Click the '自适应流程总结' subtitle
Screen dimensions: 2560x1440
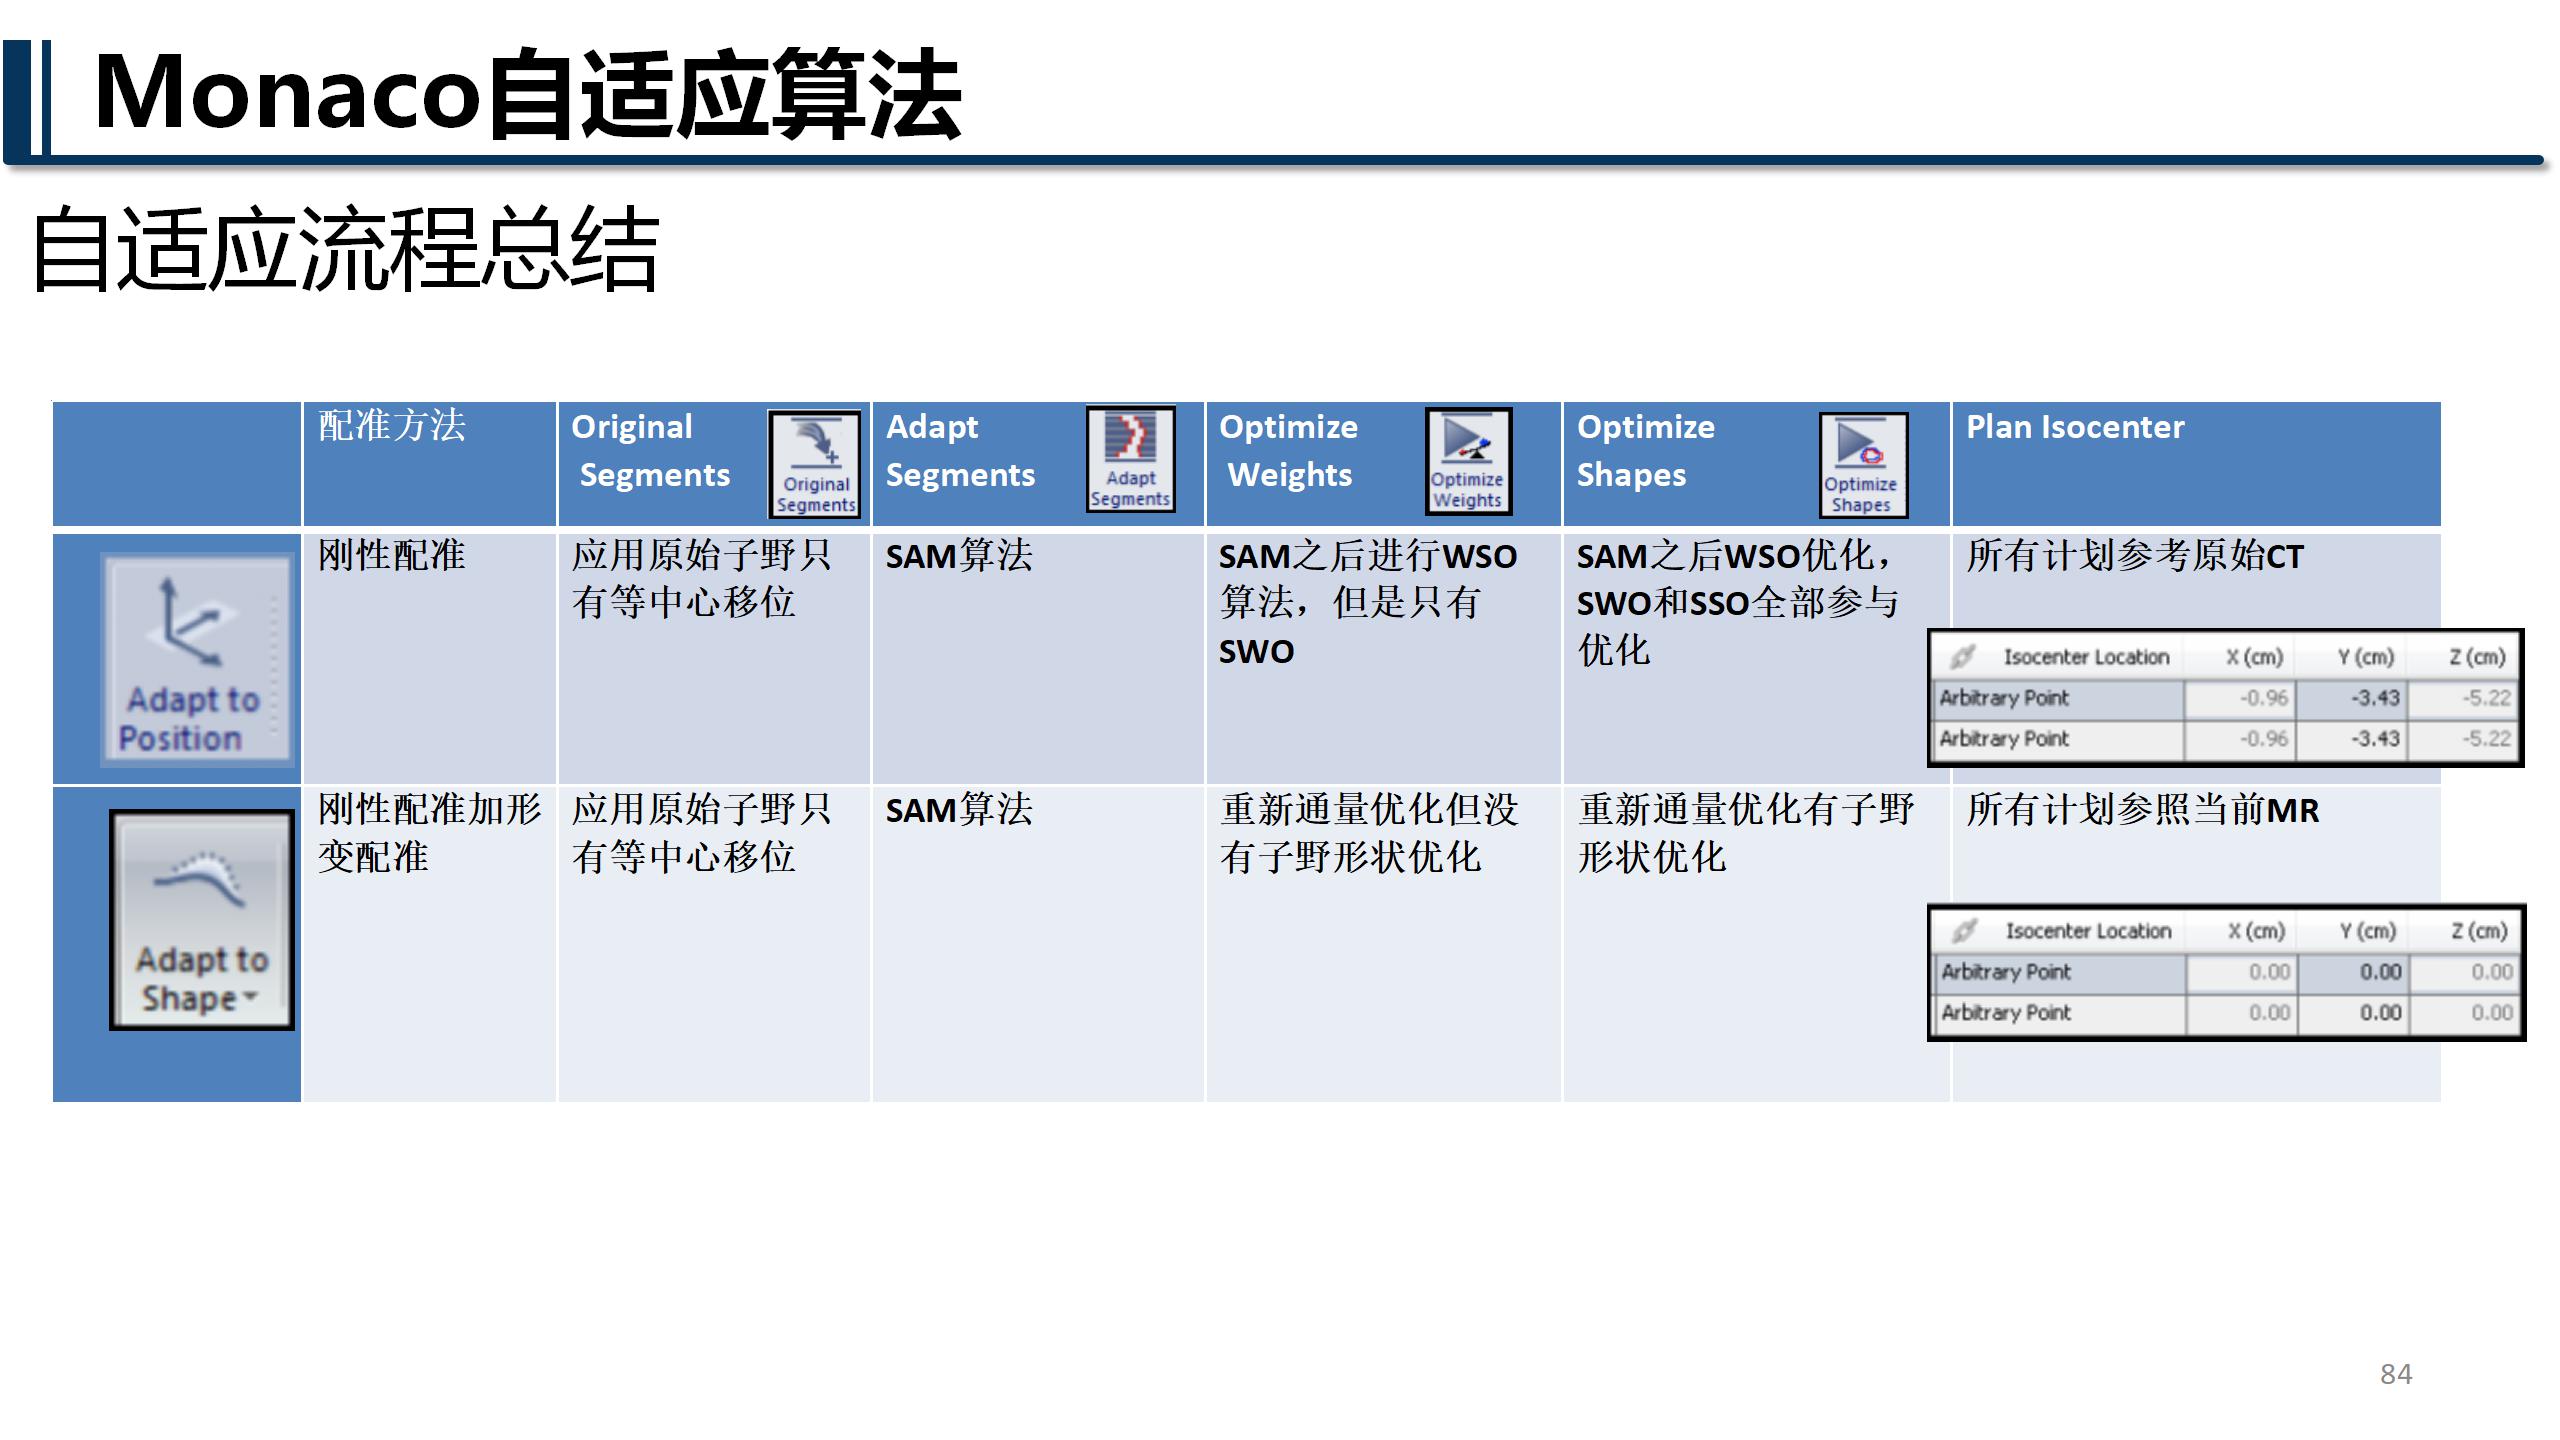(x=346, y=250)
